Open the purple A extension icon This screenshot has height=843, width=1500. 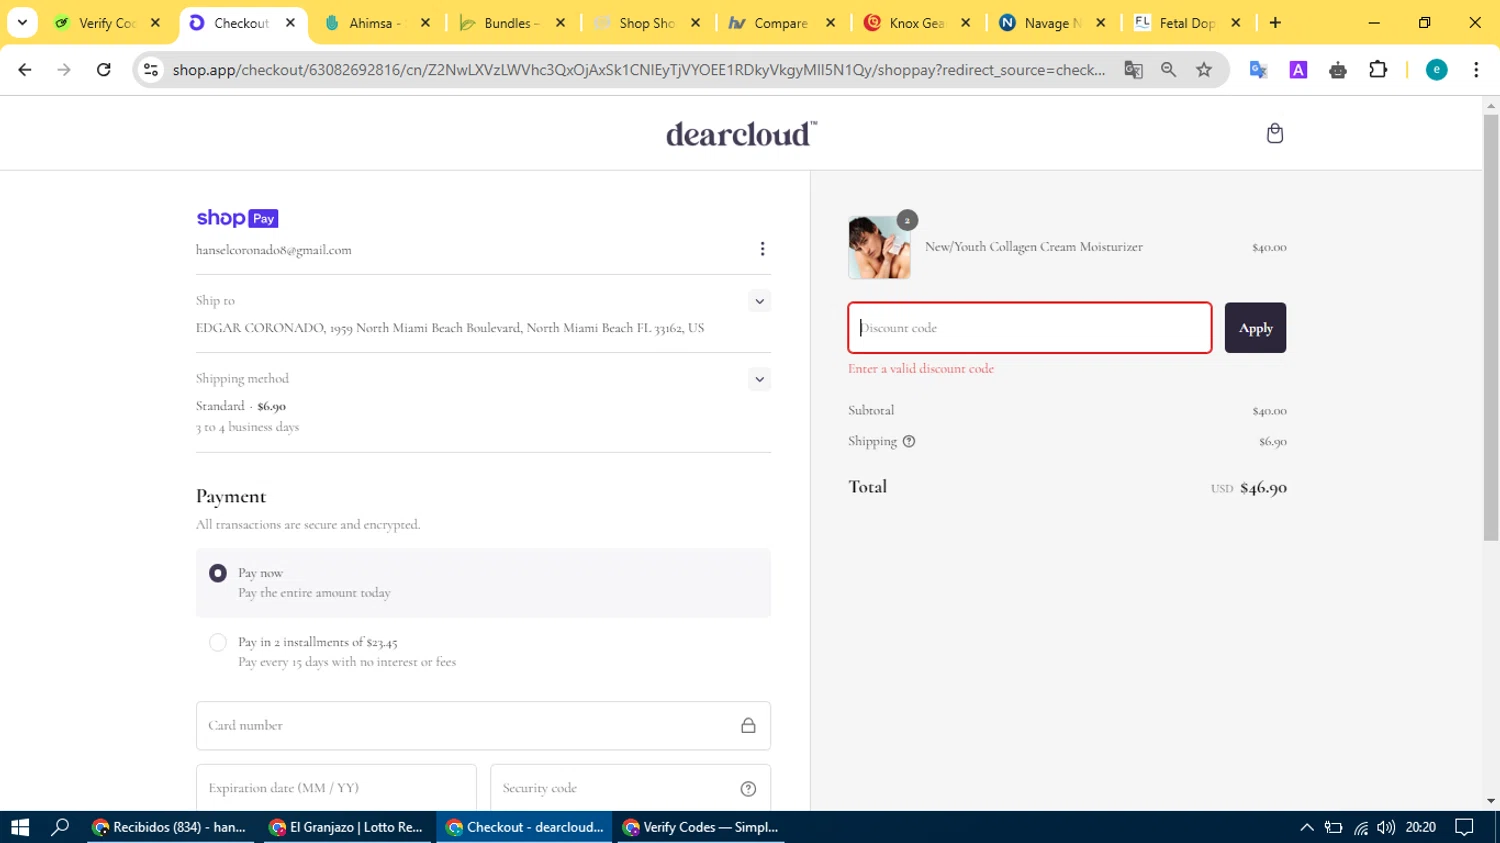[1298, 69]
